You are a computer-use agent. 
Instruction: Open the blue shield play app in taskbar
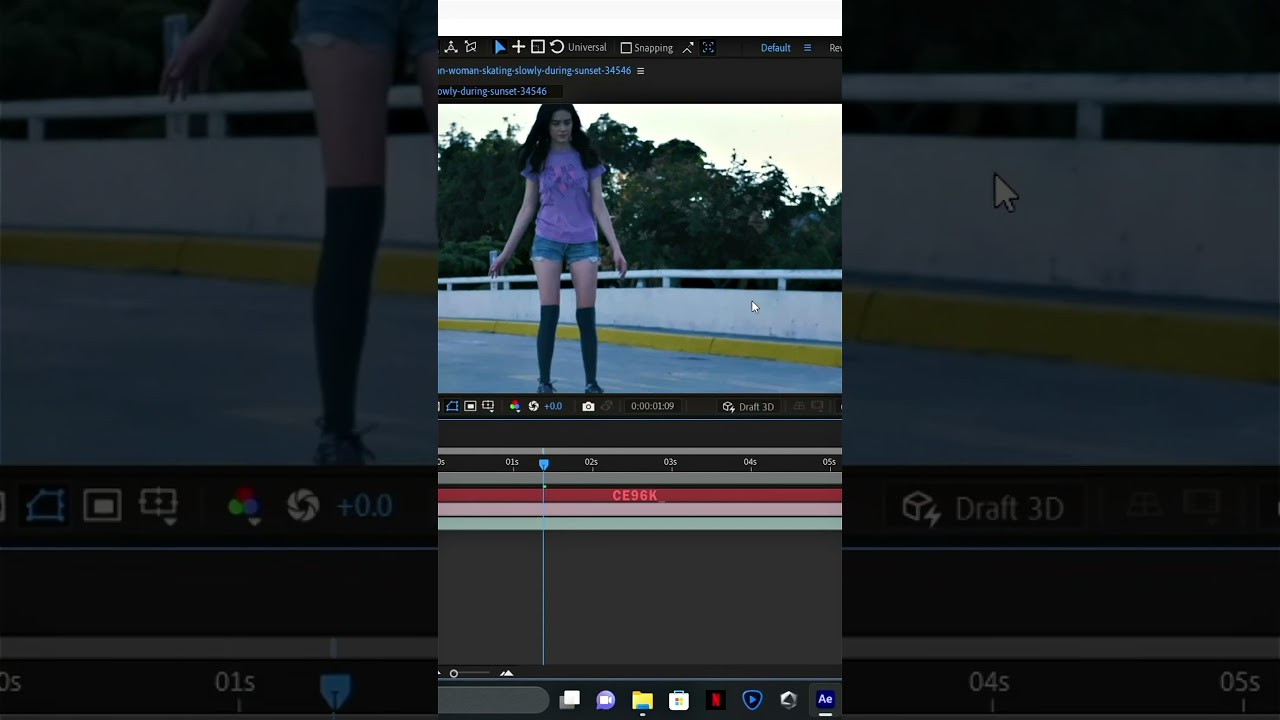click(752, 700)
